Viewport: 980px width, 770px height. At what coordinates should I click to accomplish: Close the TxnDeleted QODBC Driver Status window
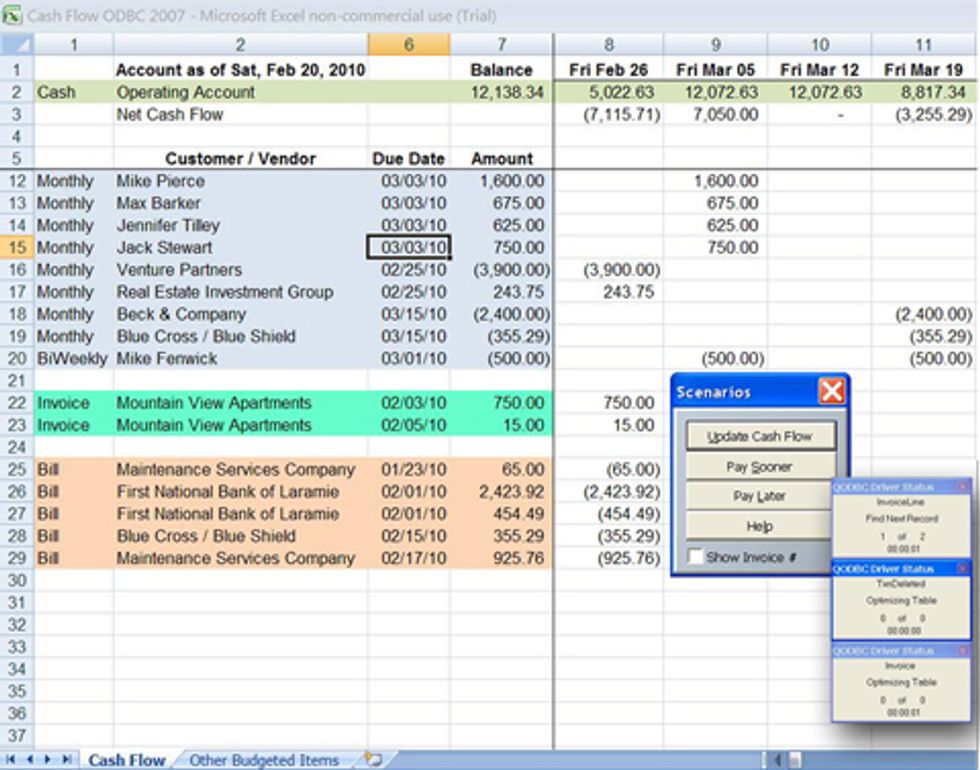(963, 568)
